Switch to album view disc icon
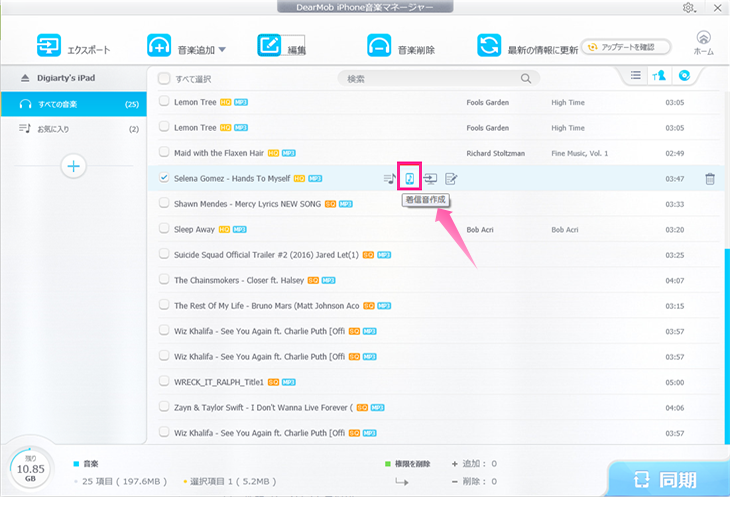730x510 pixels. 684,75
